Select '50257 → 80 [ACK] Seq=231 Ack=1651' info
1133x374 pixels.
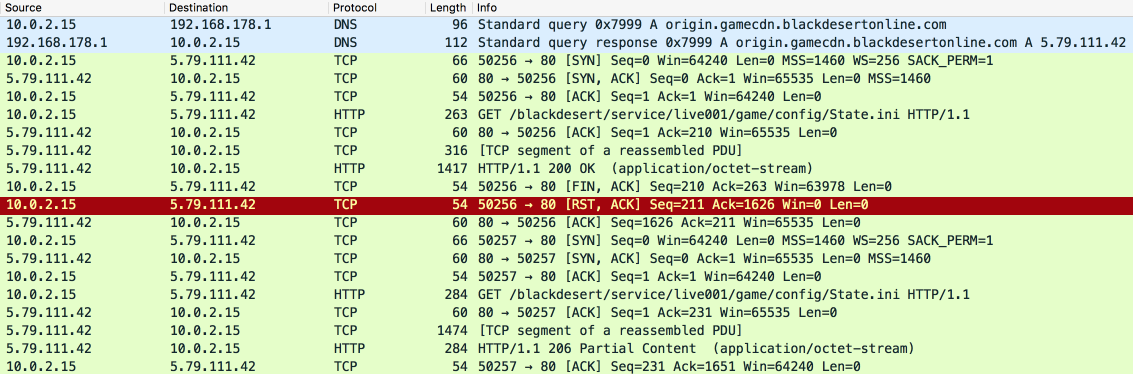click(669, 367)
